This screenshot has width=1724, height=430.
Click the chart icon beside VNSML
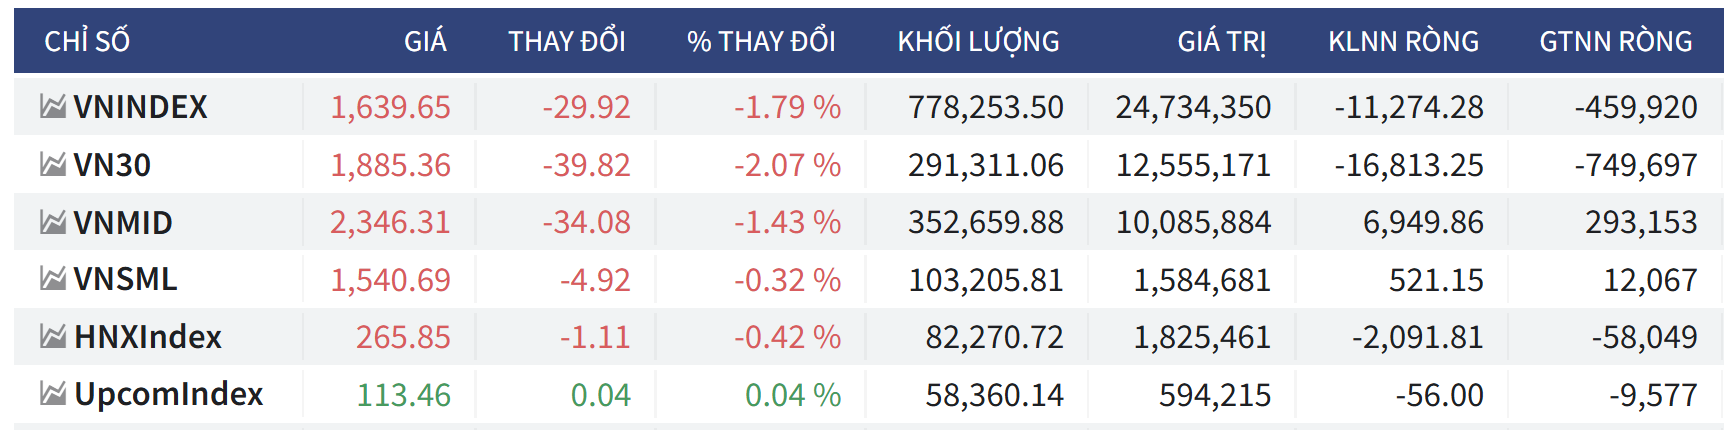pos(53,279)
